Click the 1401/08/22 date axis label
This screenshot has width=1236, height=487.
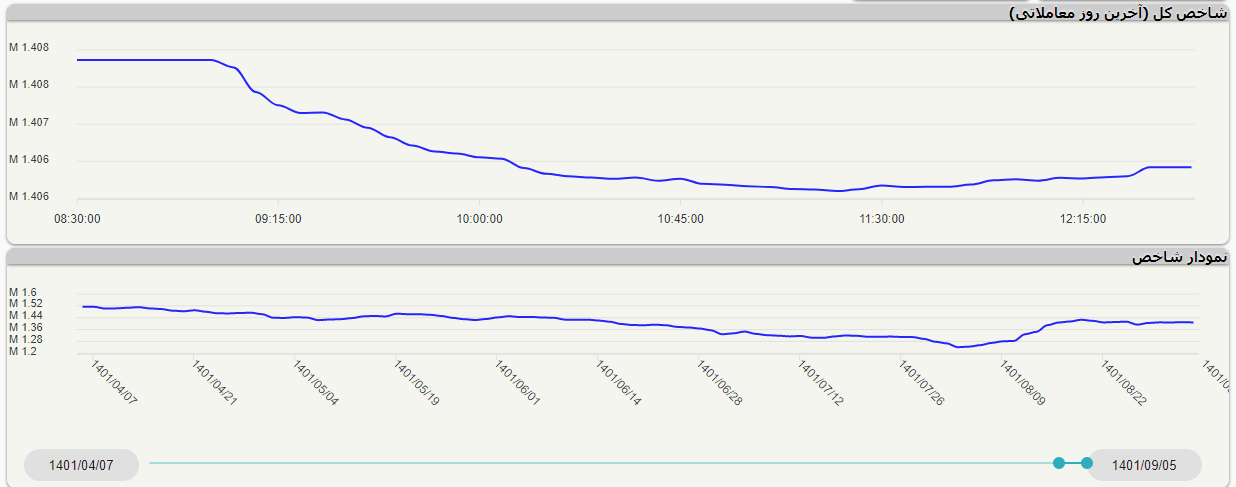(1124, 385)
